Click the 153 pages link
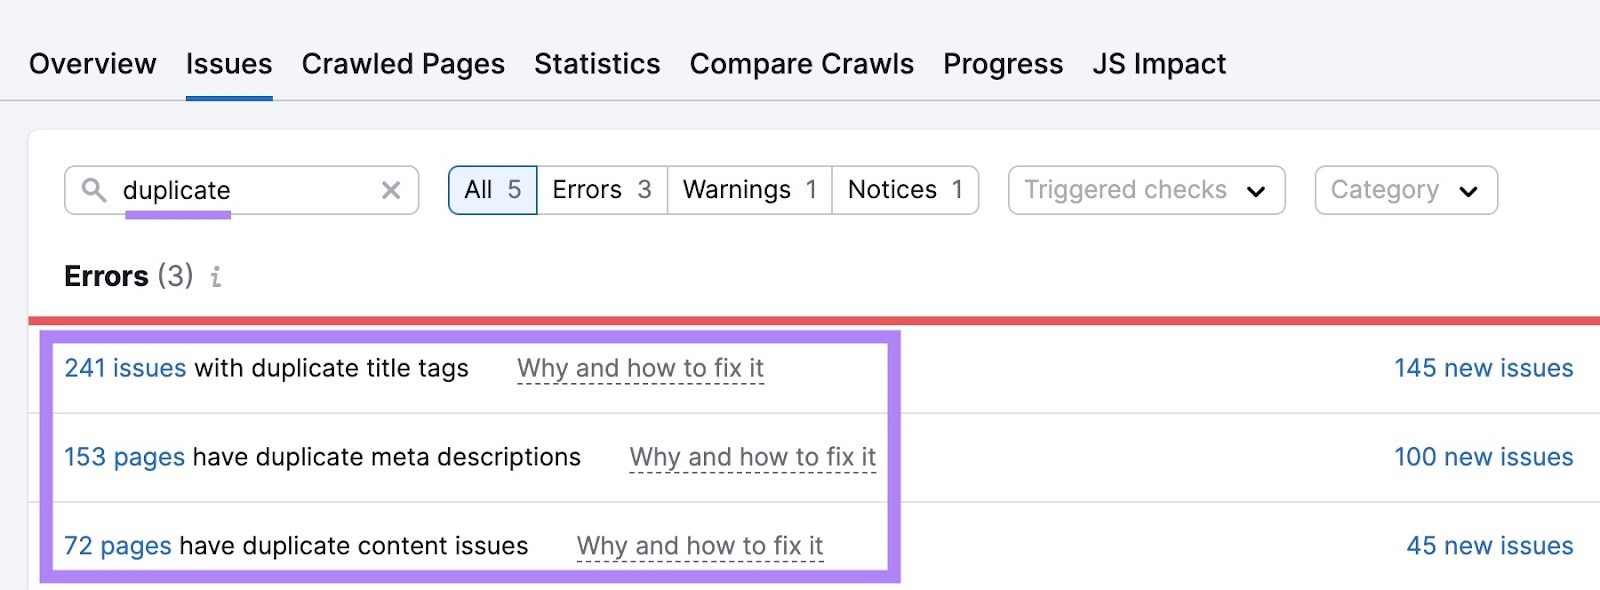 [x=124, y=457]
